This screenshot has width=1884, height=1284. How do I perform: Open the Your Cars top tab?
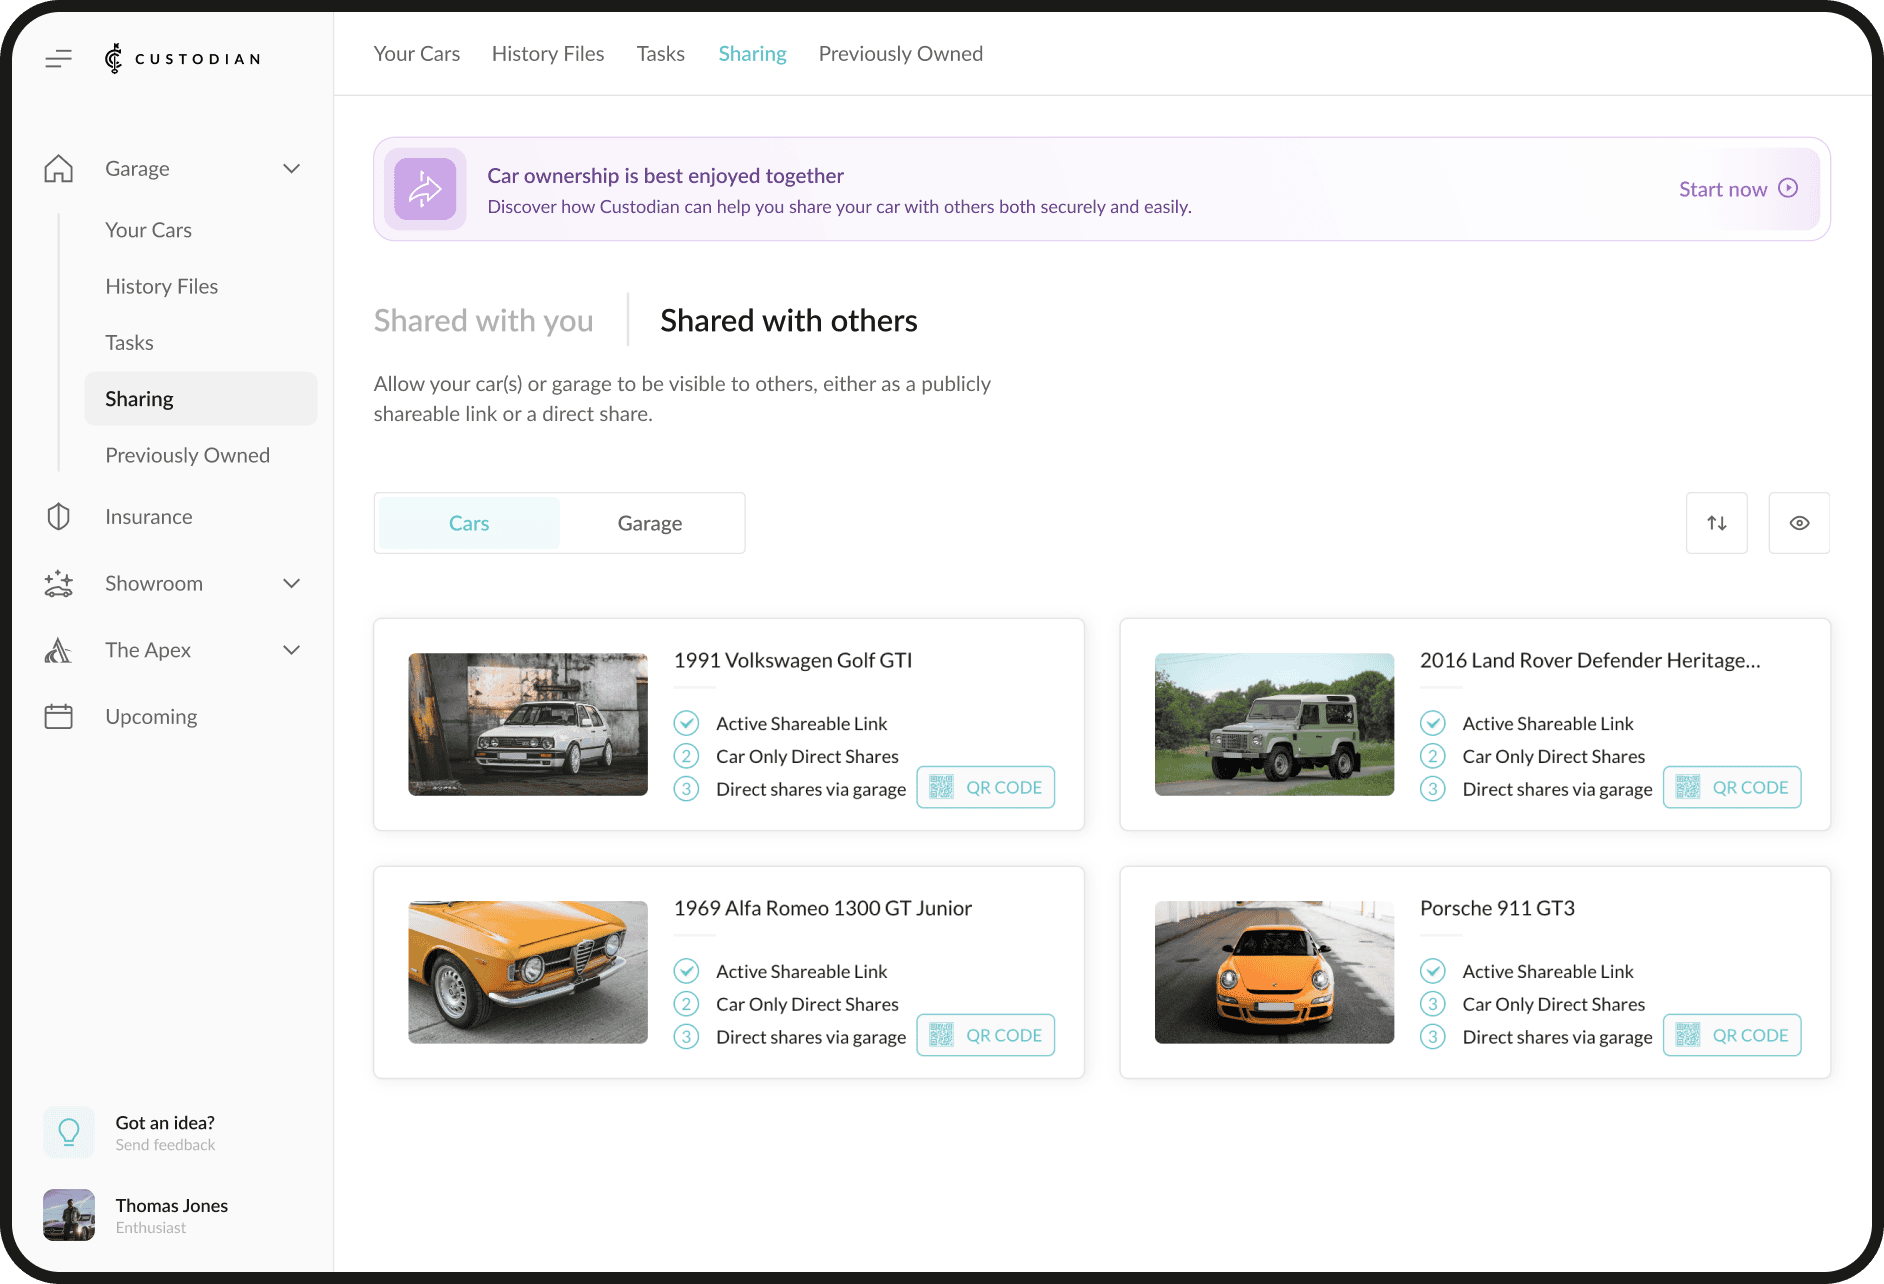point(417,54)
